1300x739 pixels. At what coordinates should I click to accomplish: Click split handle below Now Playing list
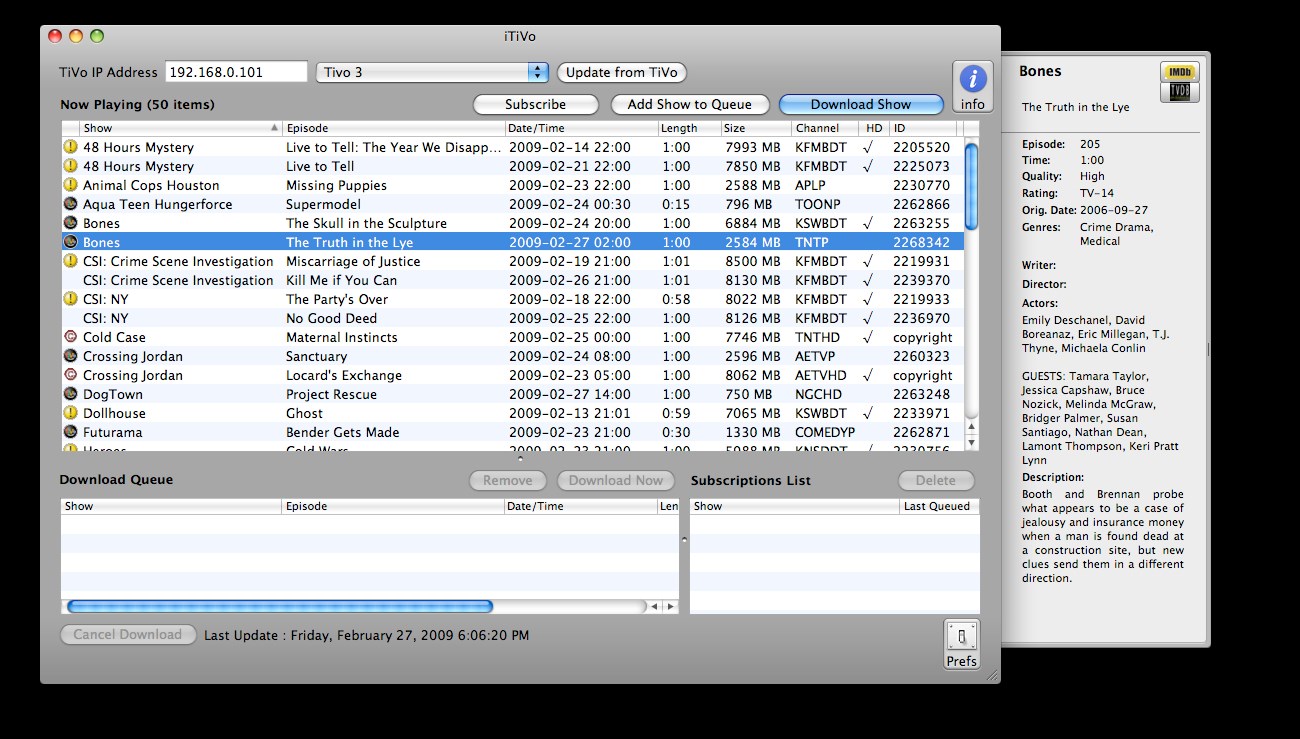point(519,458)
